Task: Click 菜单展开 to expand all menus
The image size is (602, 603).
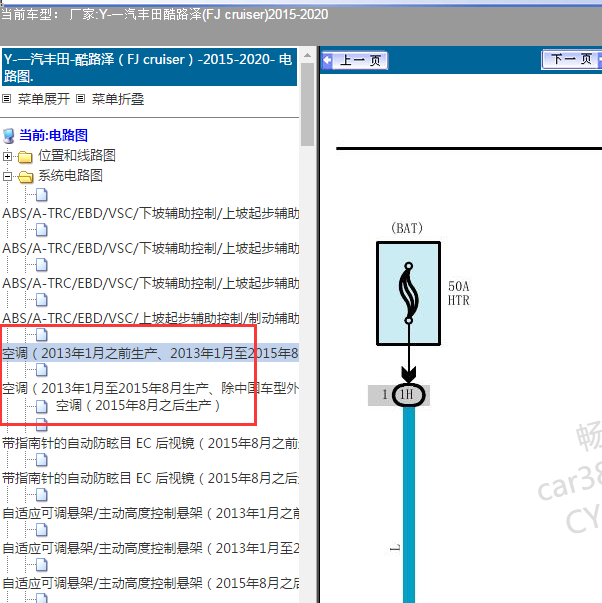Action: pos(44,99)
